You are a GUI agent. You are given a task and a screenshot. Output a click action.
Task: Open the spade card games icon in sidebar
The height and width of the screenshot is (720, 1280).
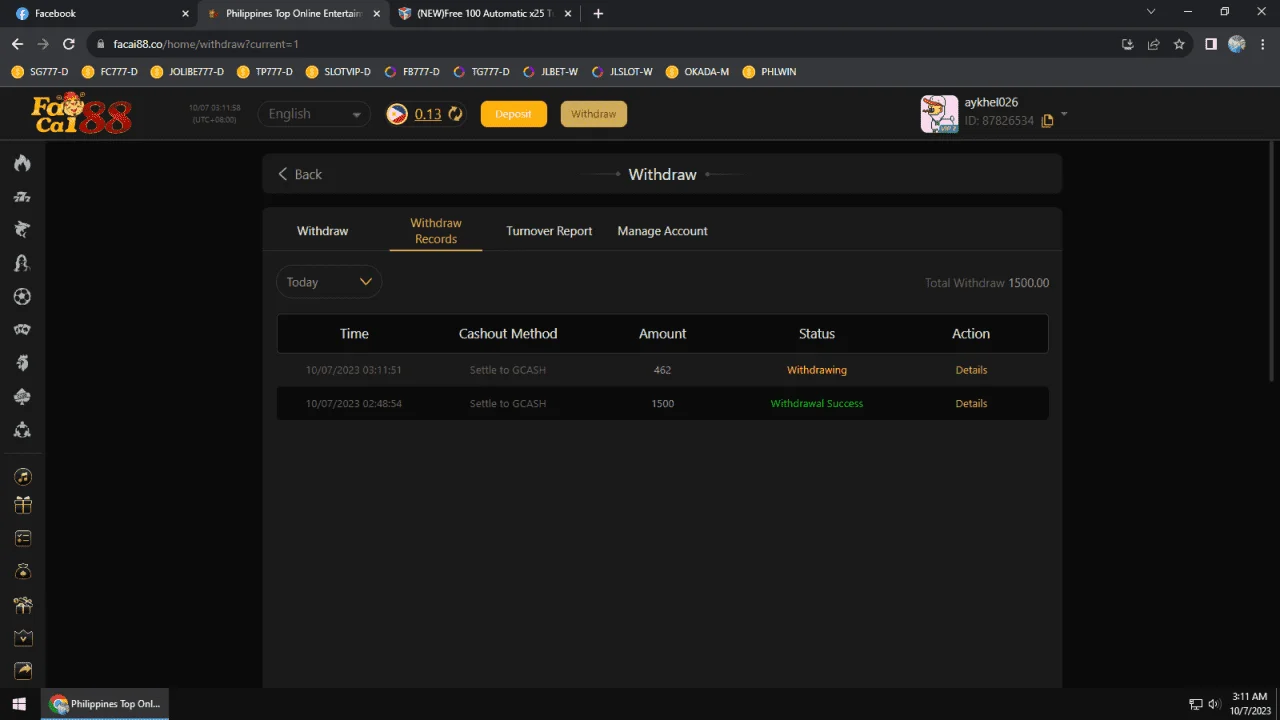(x=22, y=396)
